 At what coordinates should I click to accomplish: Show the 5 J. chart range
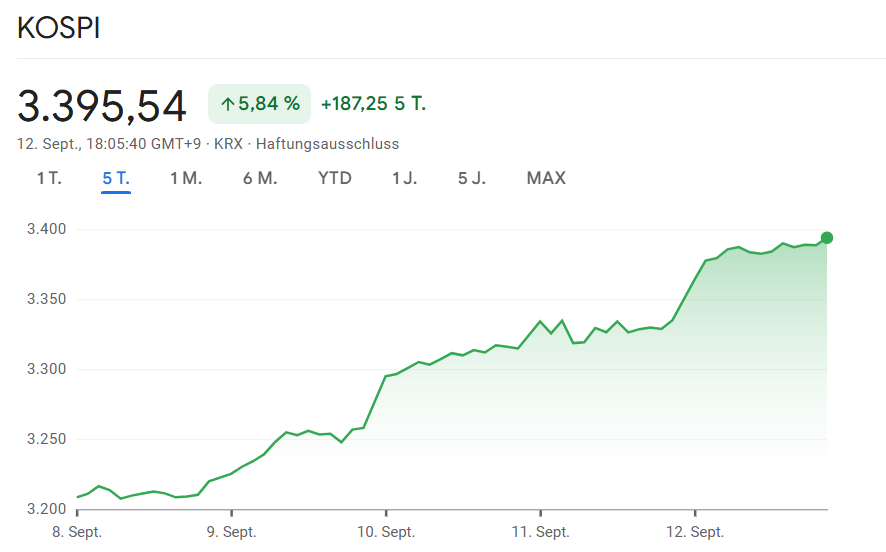coord(473,178)
